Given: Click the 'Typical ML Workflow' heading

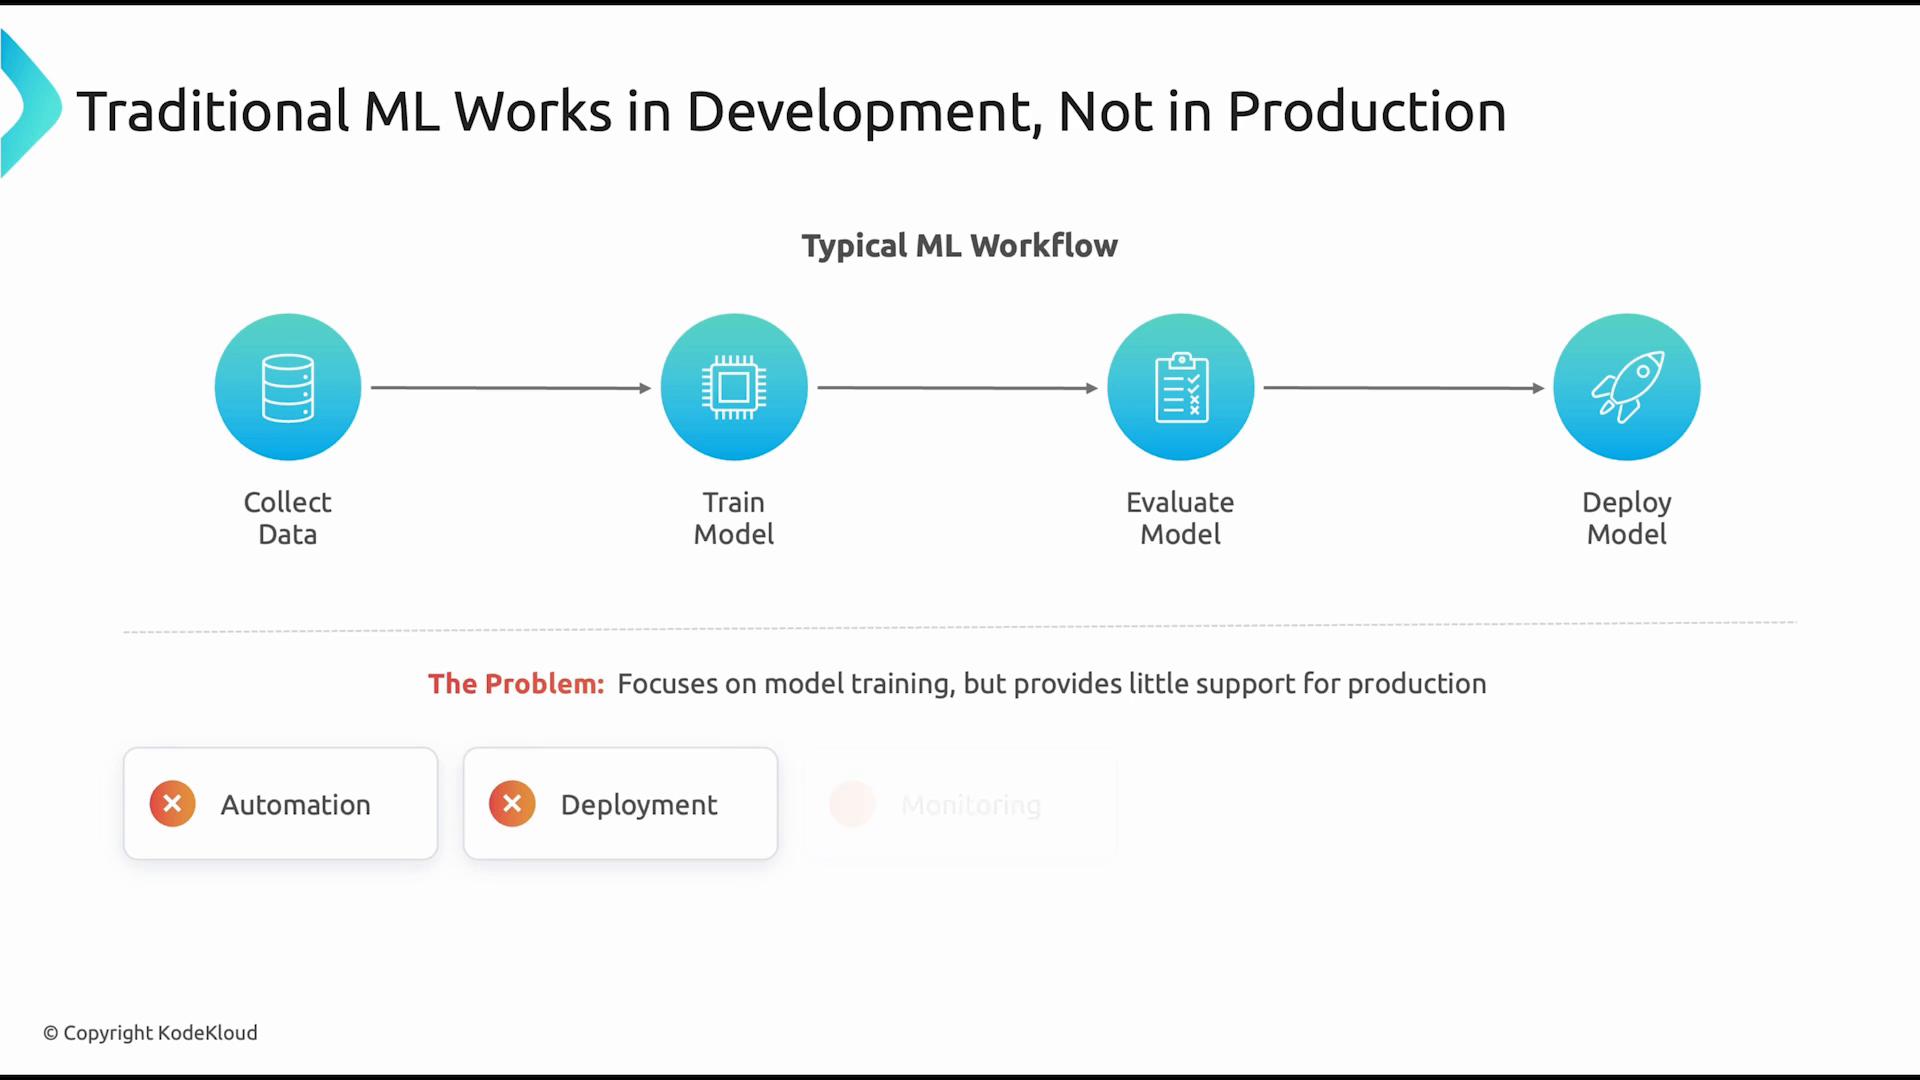Looking at the screenshot, I should pos(960,246).
